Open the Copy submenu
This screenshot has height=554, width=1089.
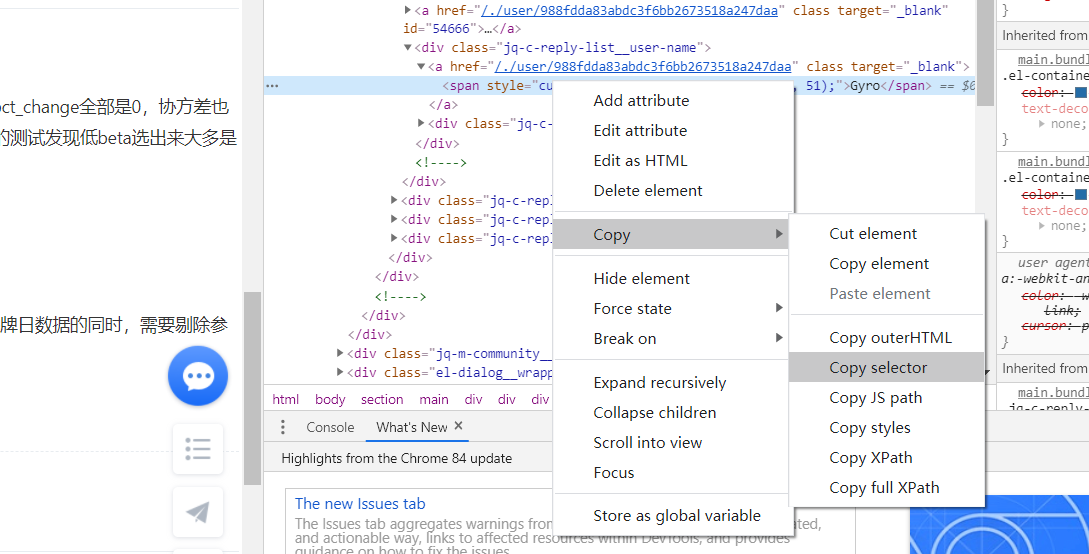pyautogui.click(x=672, y=235)
